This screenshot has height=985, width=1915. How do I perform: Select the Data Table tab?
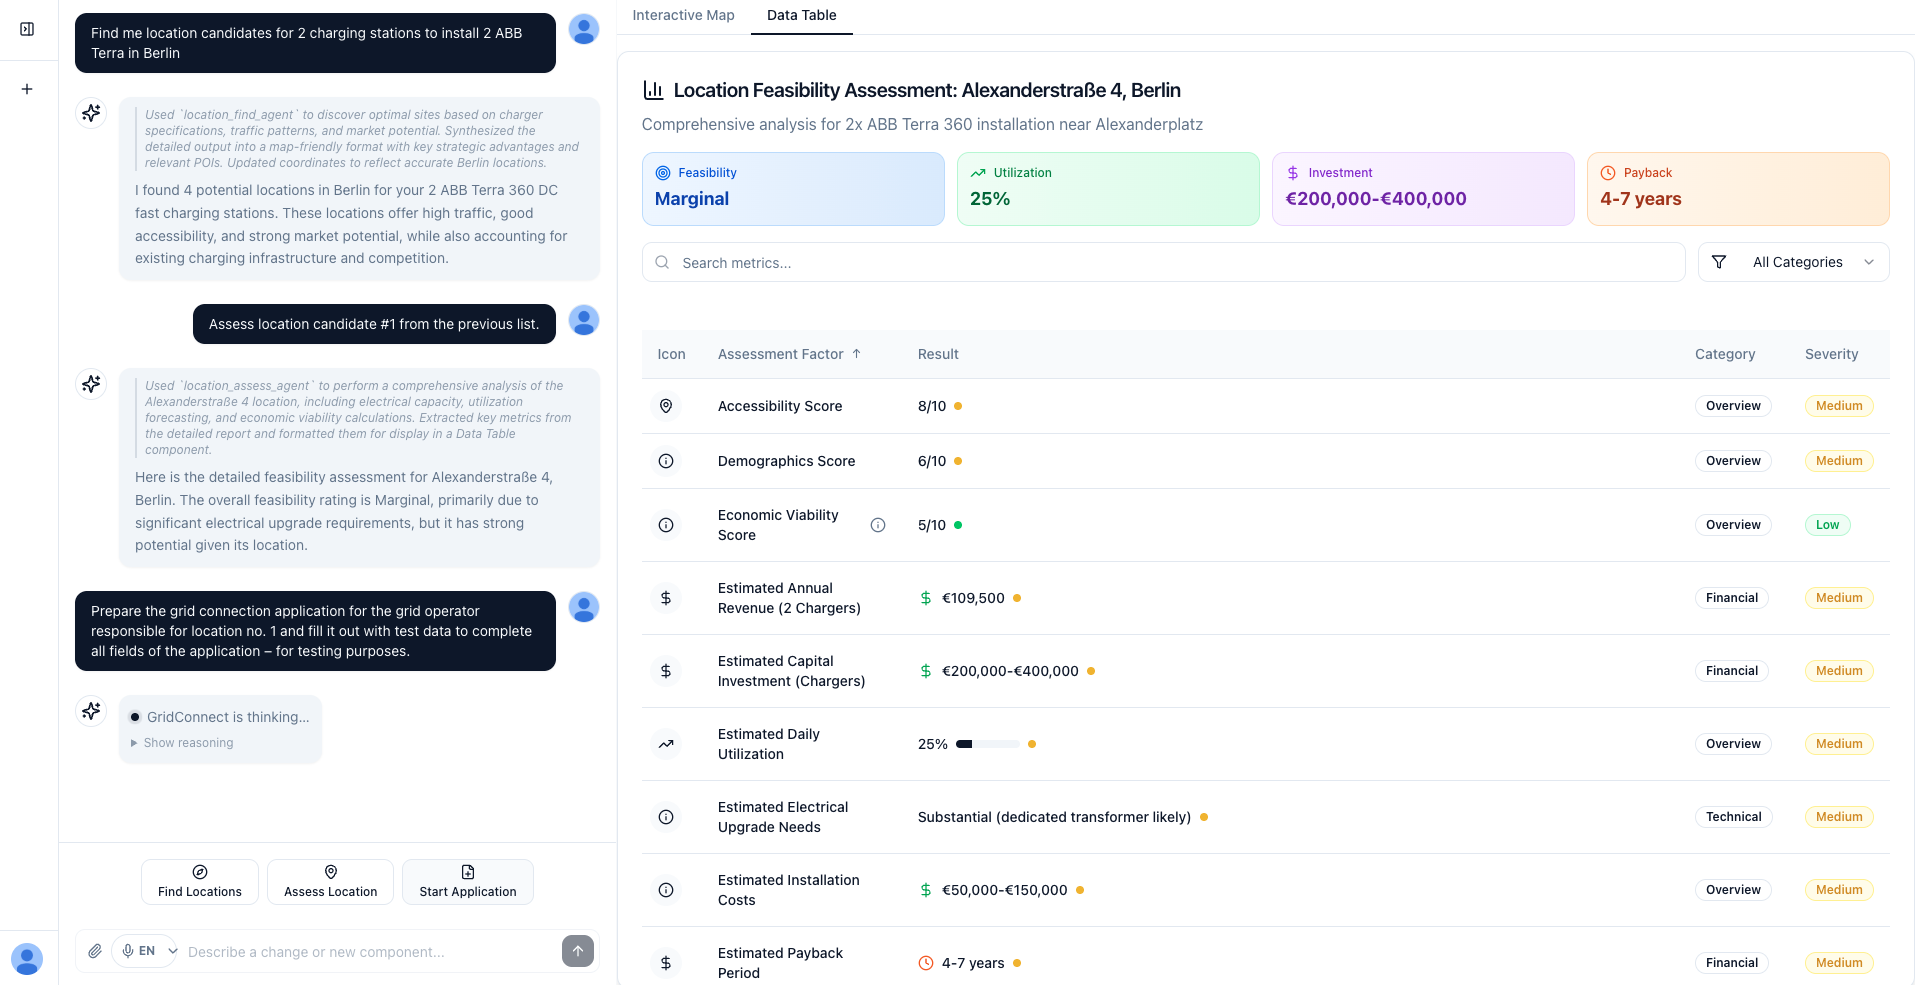coord(800,16)
